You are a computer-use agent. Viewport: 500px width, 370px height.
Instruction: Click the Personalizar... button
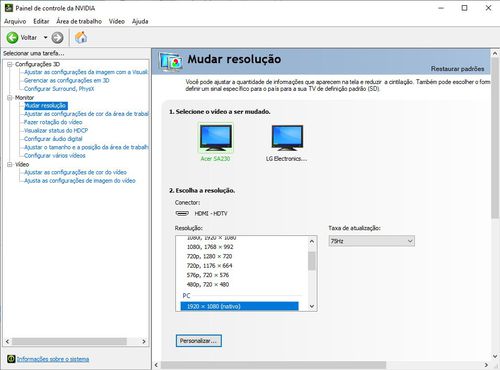point(198,341)
